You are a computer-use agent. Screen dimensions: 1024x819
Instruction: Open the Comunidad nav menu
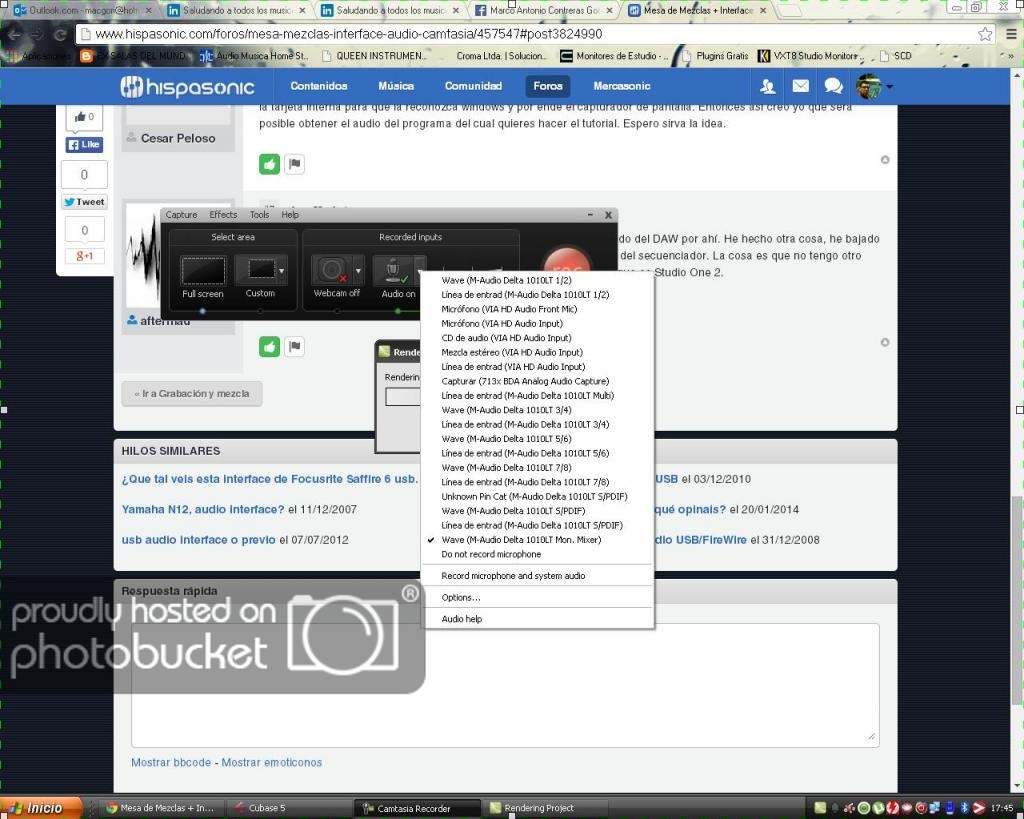click(x=473, y=86)
